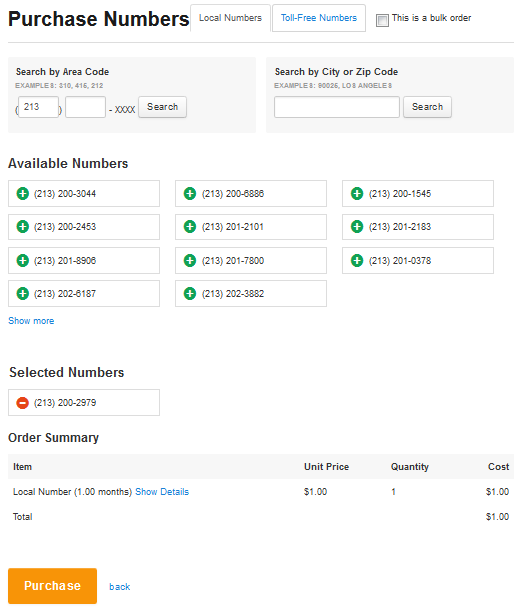Image resolution: width=524 pixels, height=615 pixels.
Task: Add number (213) 201-2101 with plus icon
Action: pos(190,226)
